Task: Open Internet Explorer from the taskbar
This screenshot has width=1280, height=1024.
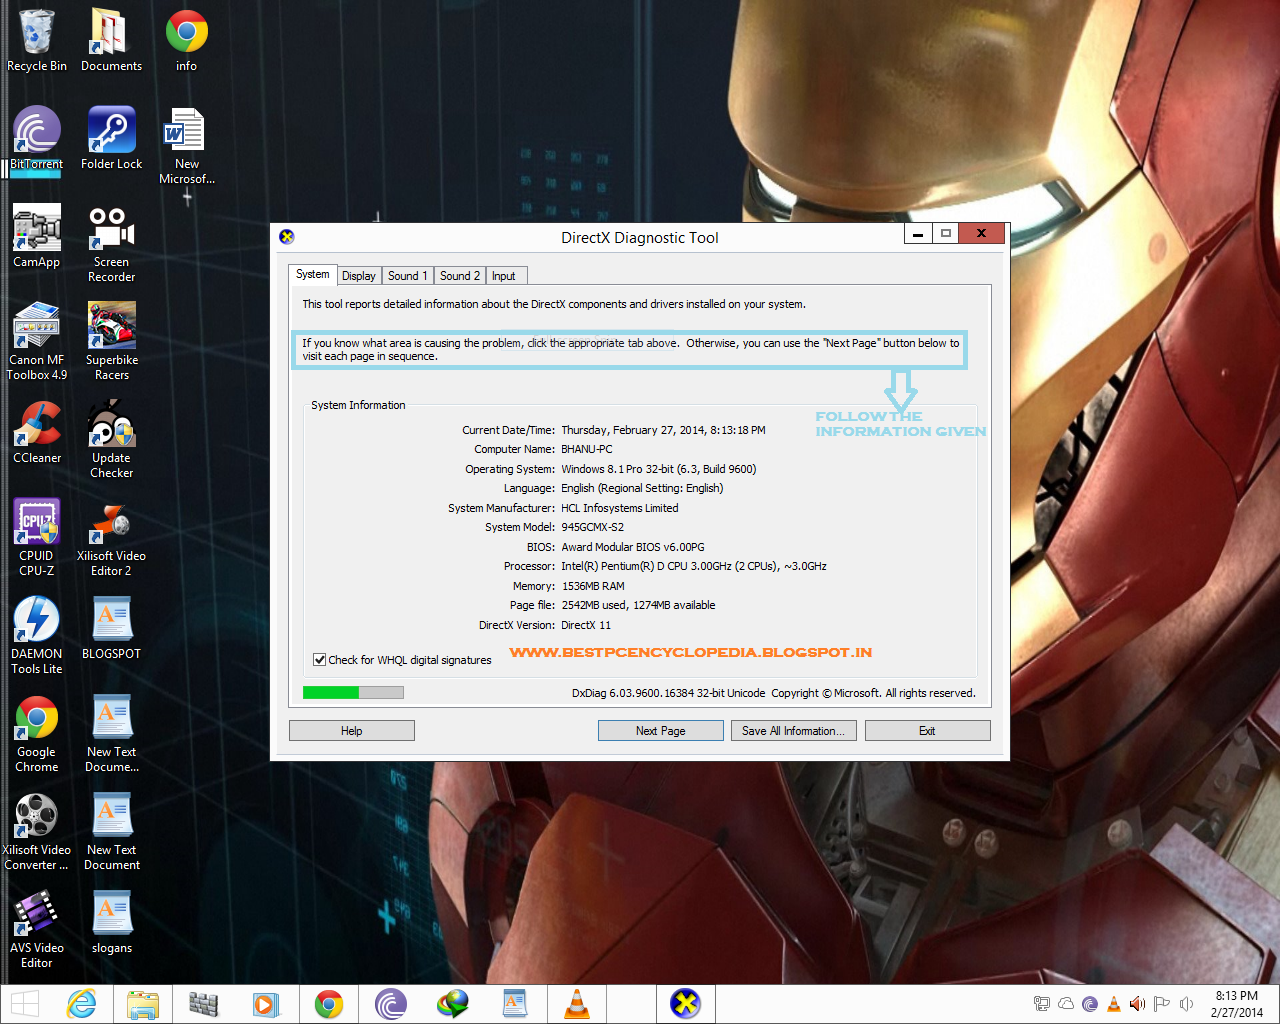Action: coord(81,1004)
